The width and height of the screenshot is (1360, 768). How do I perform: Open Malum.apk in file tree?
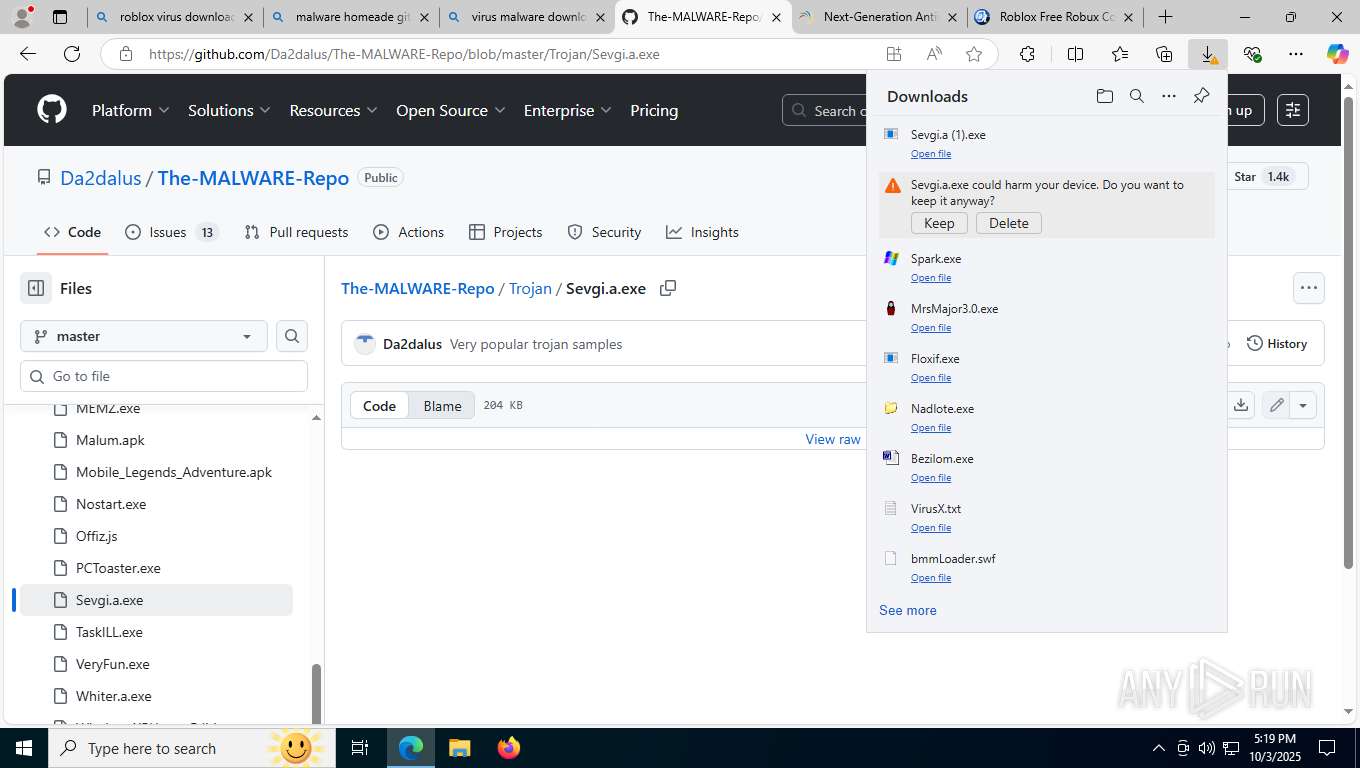click(x=110, y=440)
